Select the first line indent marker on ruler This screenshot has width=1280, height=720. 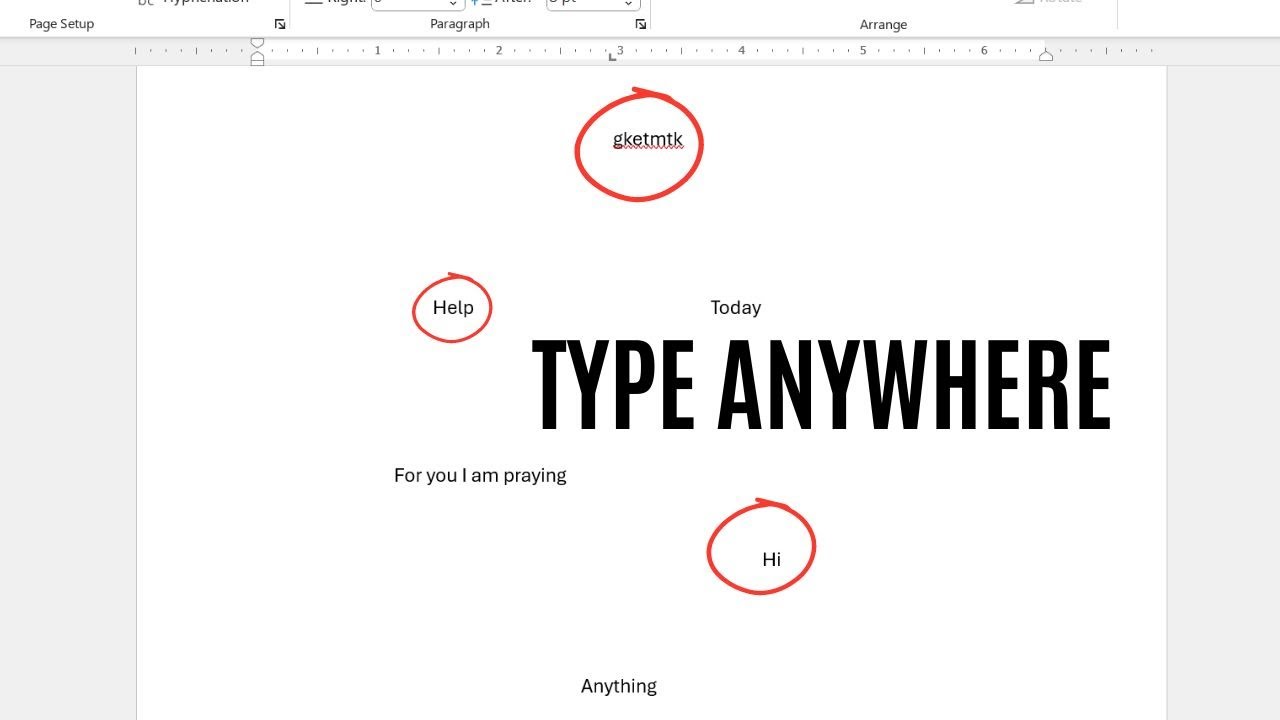[x=257, y=43]
